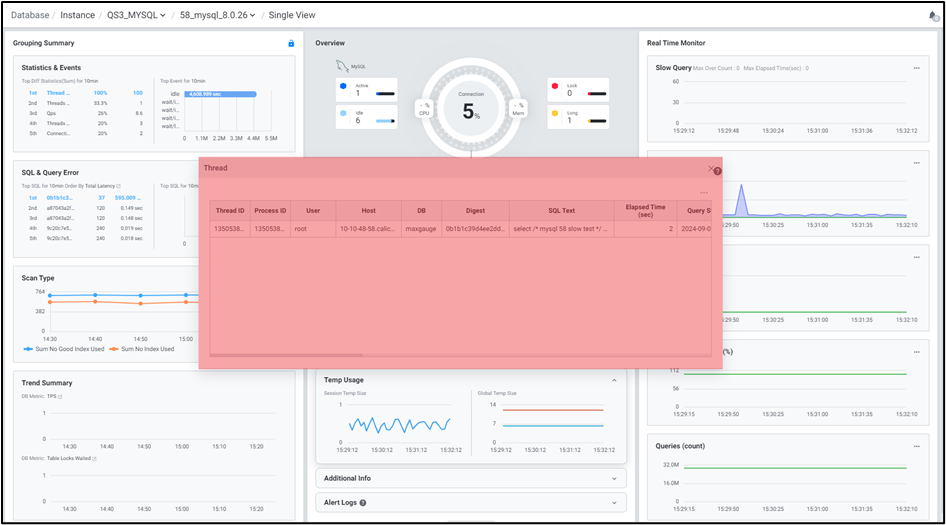Image resolution: width=946 pixels, height=525 pixels.
Task: Click the external link icon beside TPS
Action: click(x=60, y=397)
